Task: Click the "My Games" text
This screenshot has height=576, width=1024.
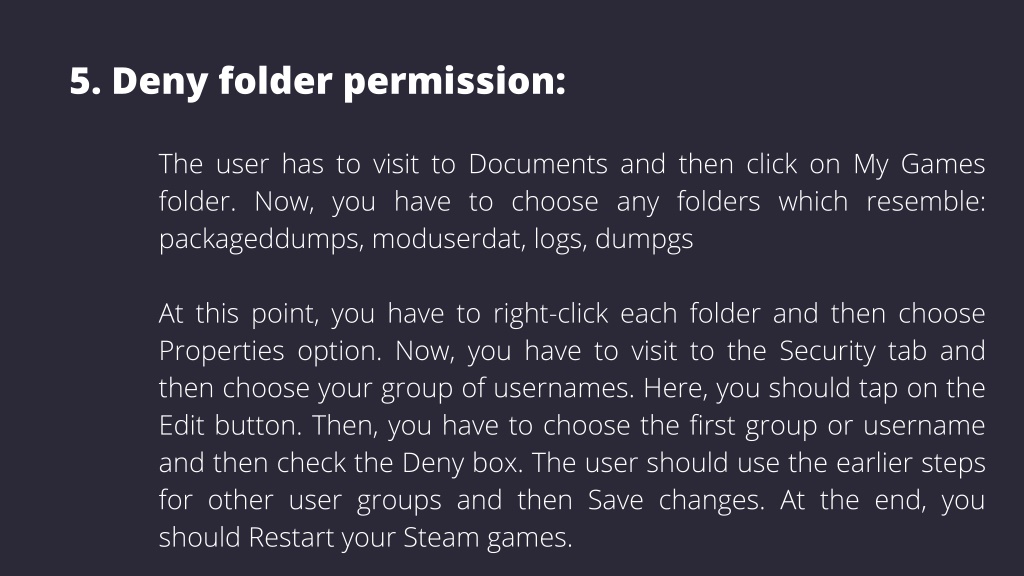Action: tap(920, 165)
